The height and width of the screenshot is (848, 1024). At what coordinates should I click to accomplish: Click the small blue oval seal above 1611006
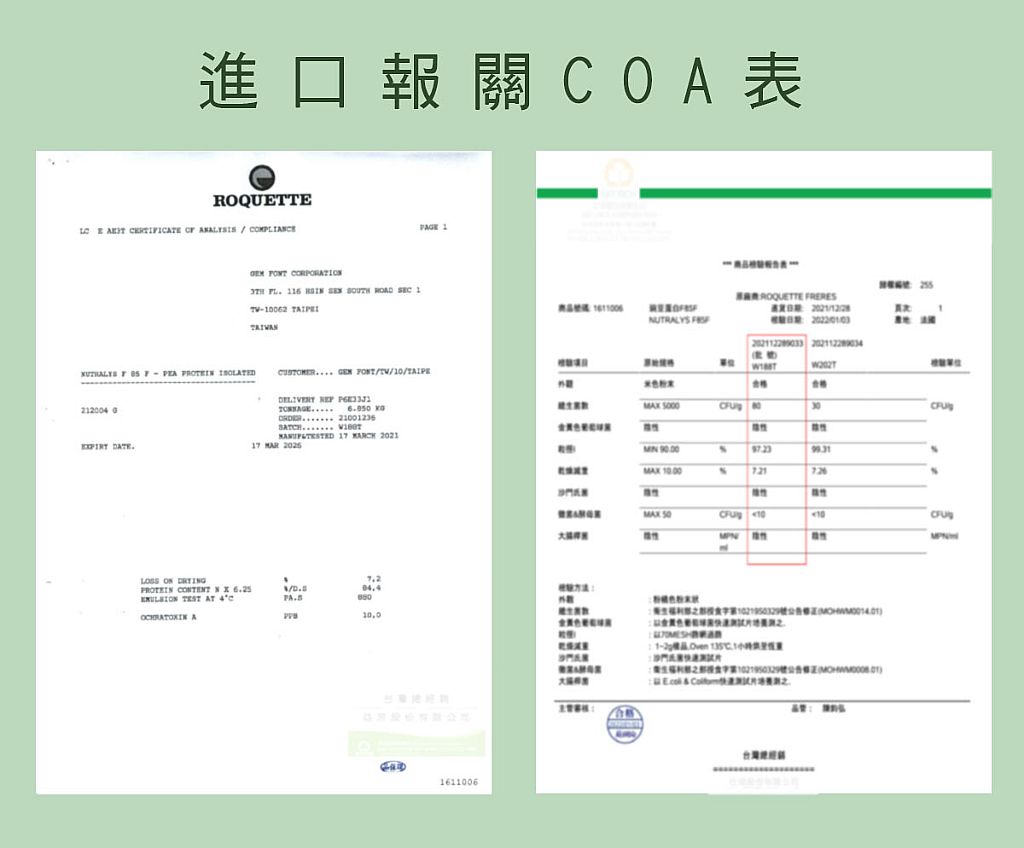[x=392, y=766]
